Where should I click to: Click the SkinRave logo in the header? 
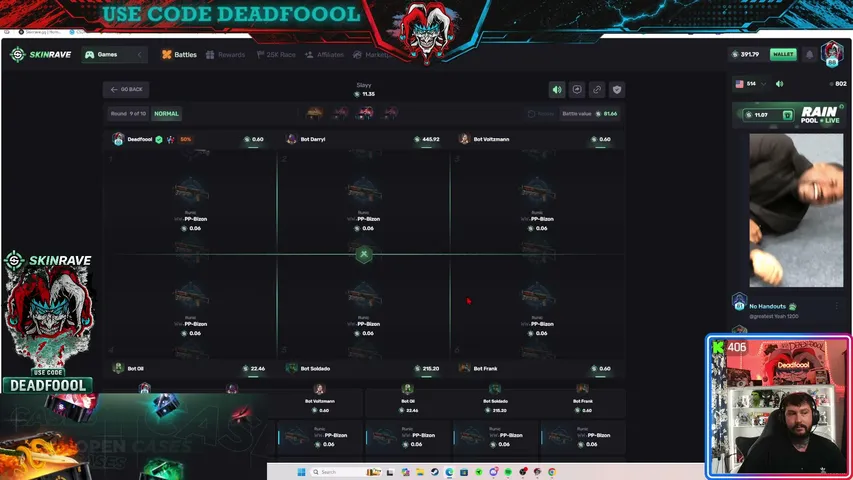tap(40, 54)
